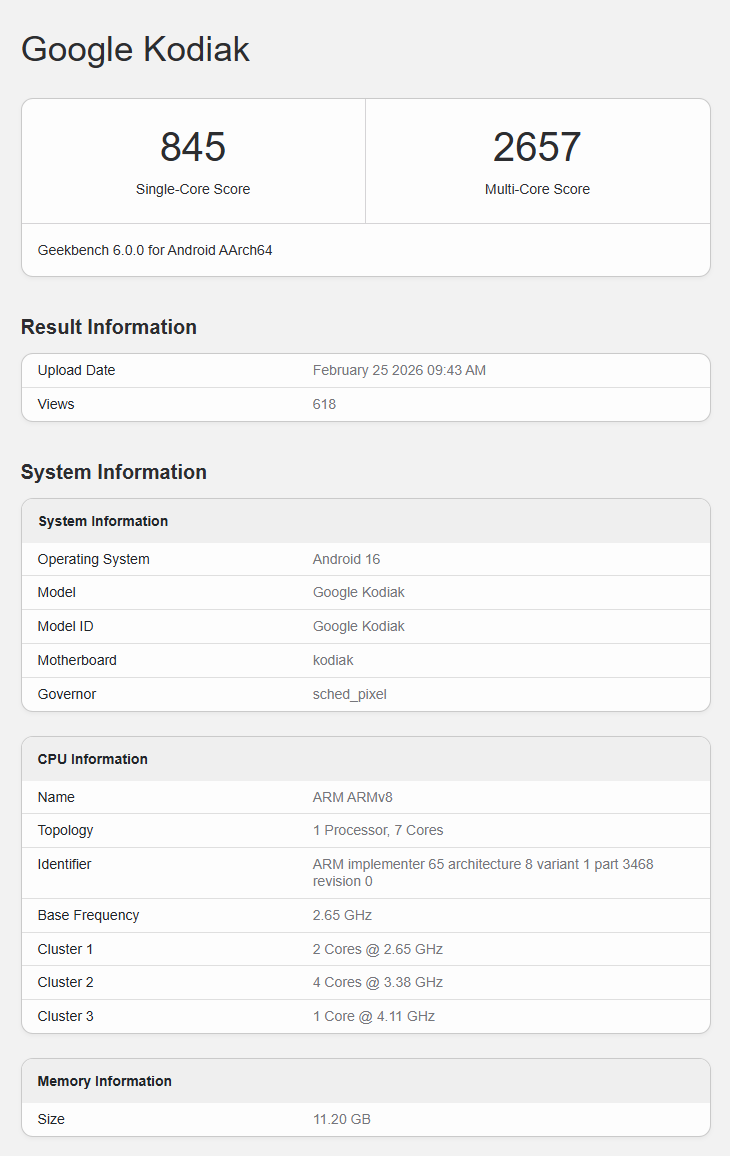
Task: Click the System Information table header
Action: pyautogui.click(x=103, y=521)
